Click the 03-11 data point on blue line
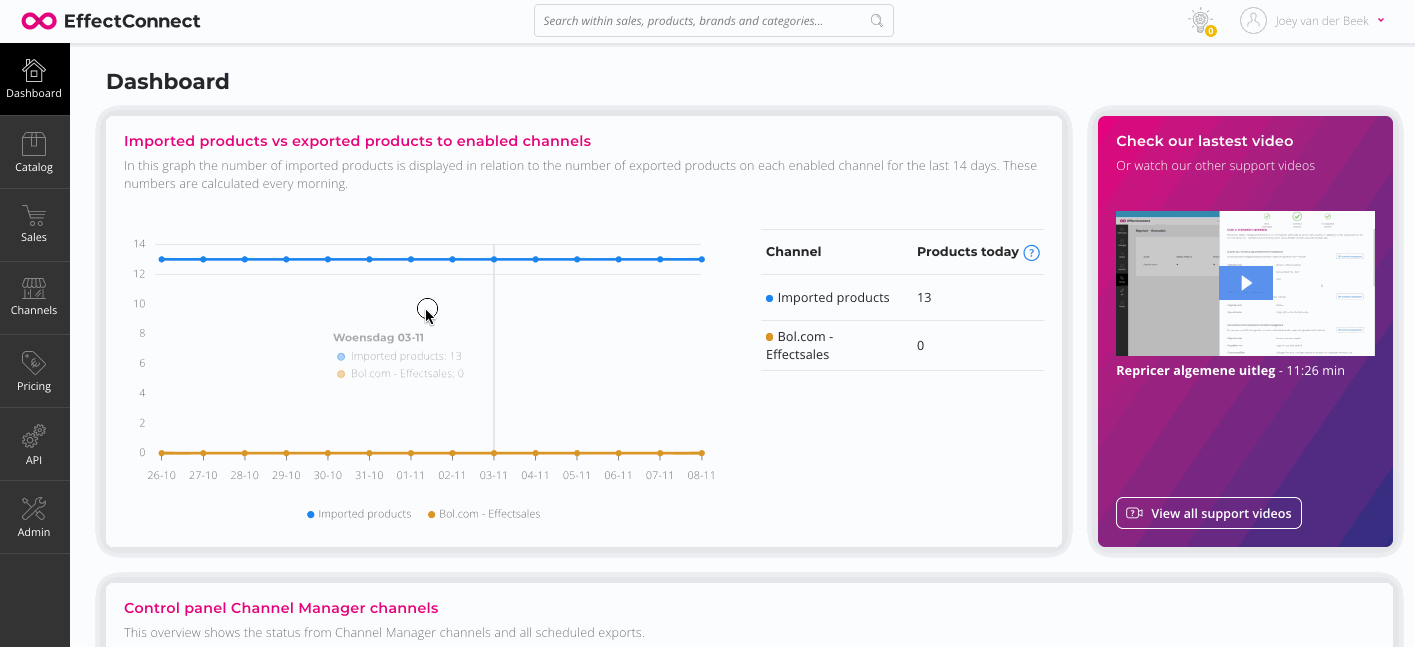1415x647 pixels. (494, 259)
